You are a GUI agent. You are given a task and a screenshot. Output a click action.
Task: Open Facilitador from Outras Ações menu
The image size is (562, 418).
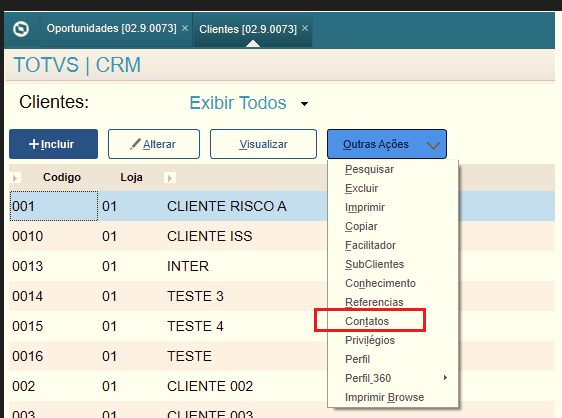click(370, 245)
